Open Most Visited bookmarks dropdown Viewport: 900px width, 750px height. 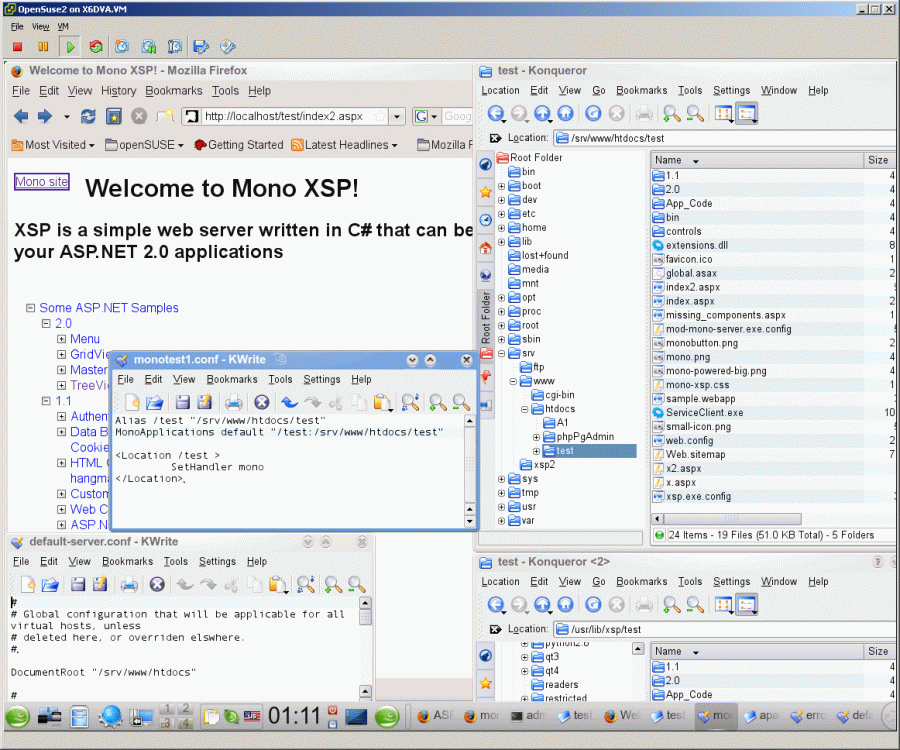(53, 145)
